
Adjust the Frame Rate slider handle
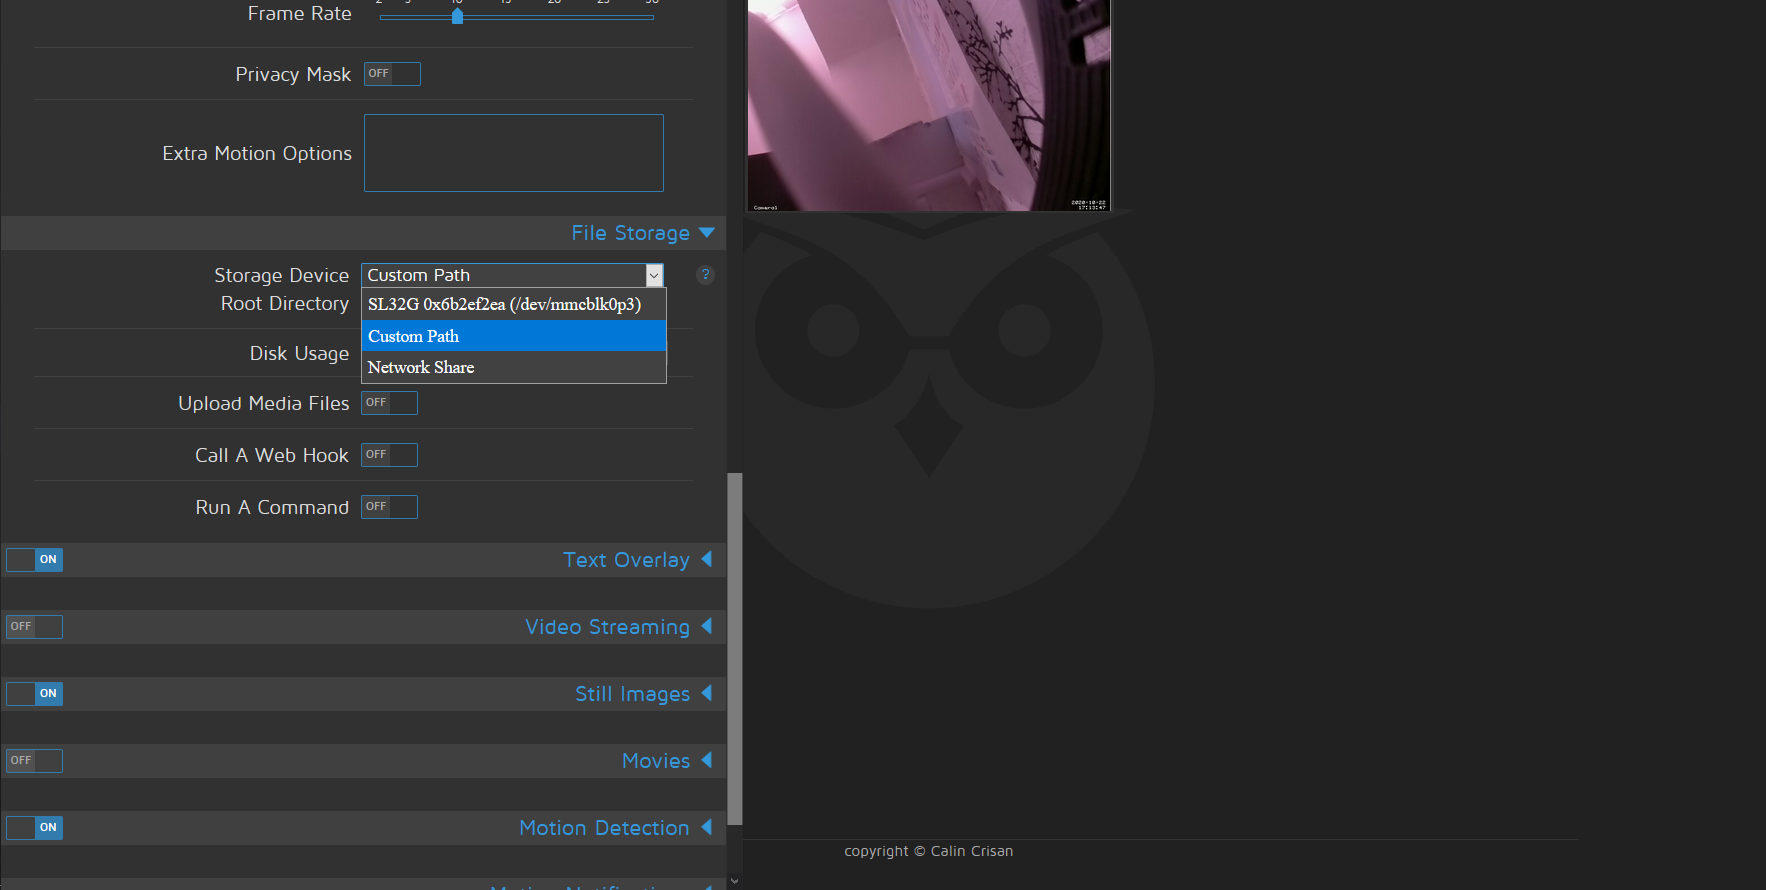pos(457,16)
